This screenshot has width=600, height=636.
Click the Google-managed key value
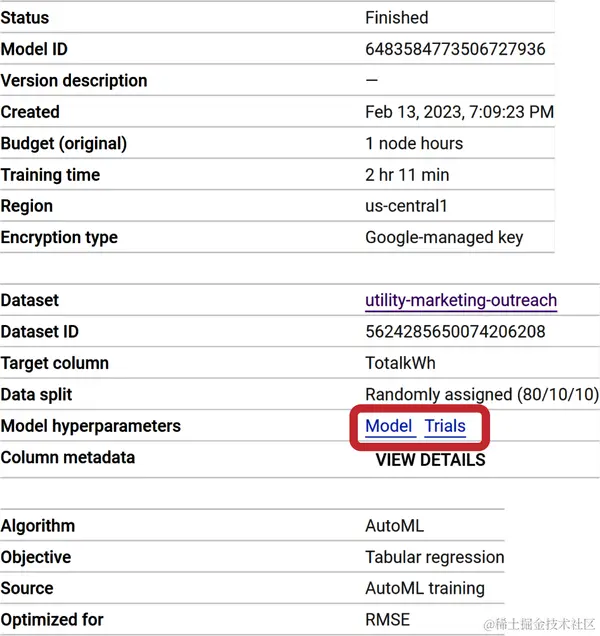(444, 238)
